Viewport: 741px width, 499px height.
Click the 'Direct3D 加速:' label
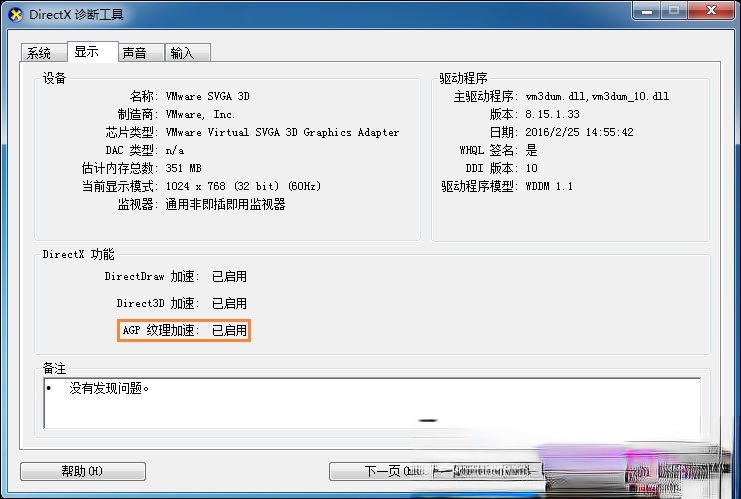pyautogui.click(x=158, y=303)
